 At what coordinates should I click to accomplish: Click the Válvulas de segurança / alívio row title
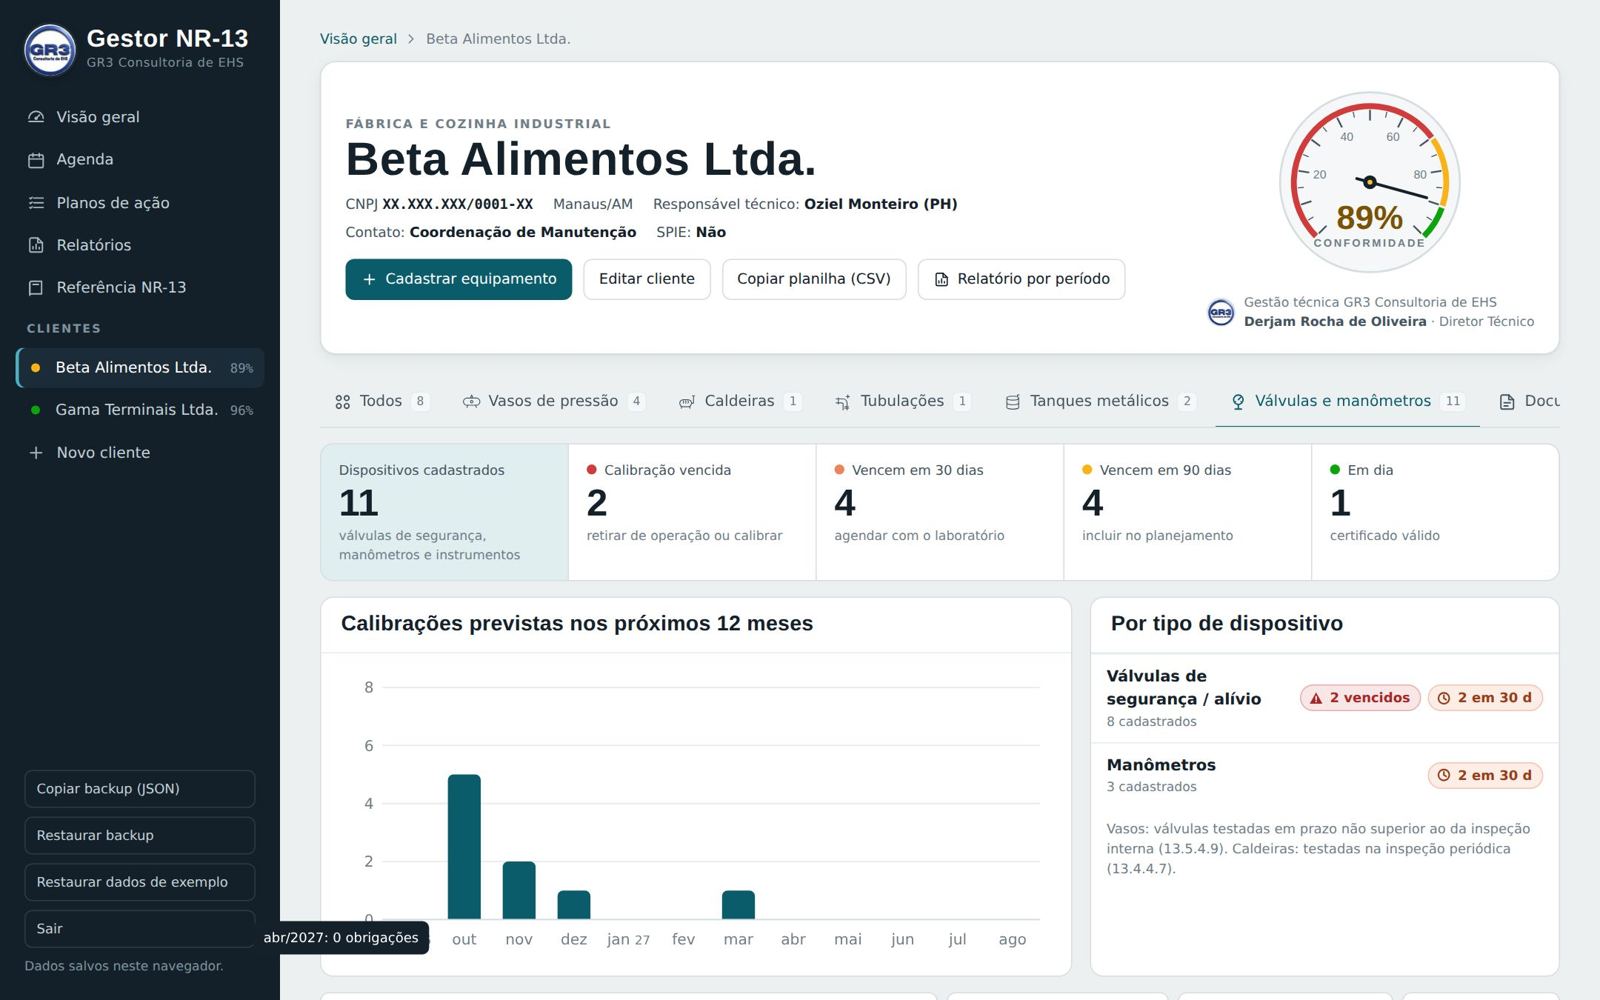click(x=1184, y=688)
